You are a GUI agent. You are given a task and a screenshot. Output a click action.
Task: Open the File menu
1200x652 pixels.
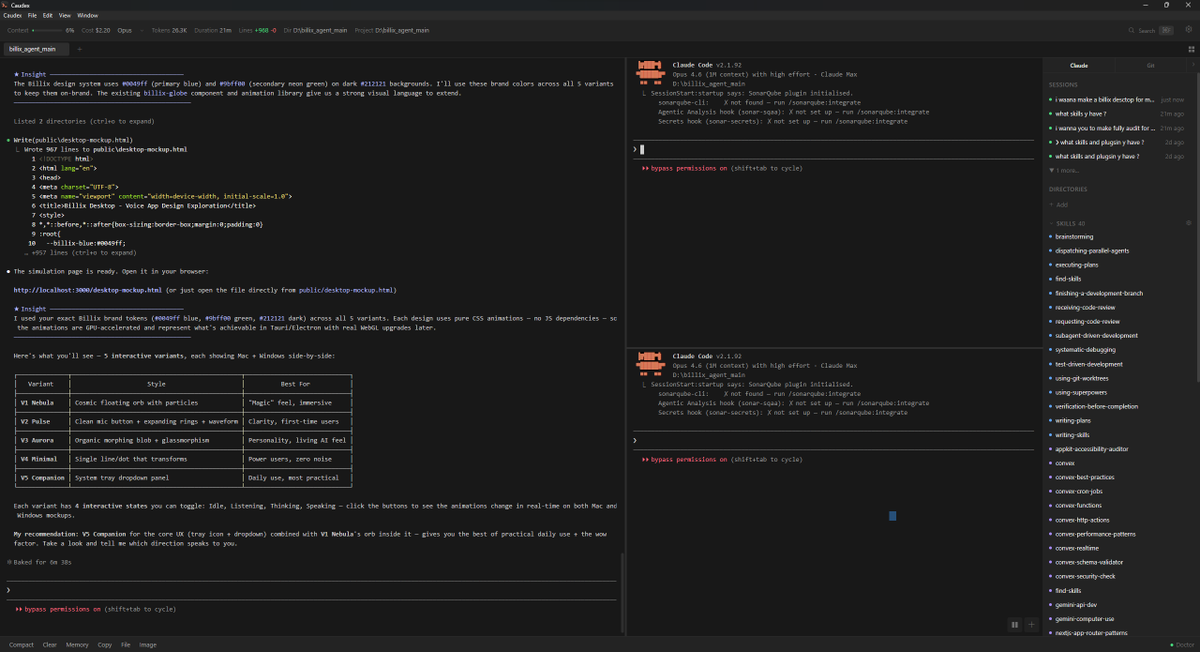click(33, 16)
